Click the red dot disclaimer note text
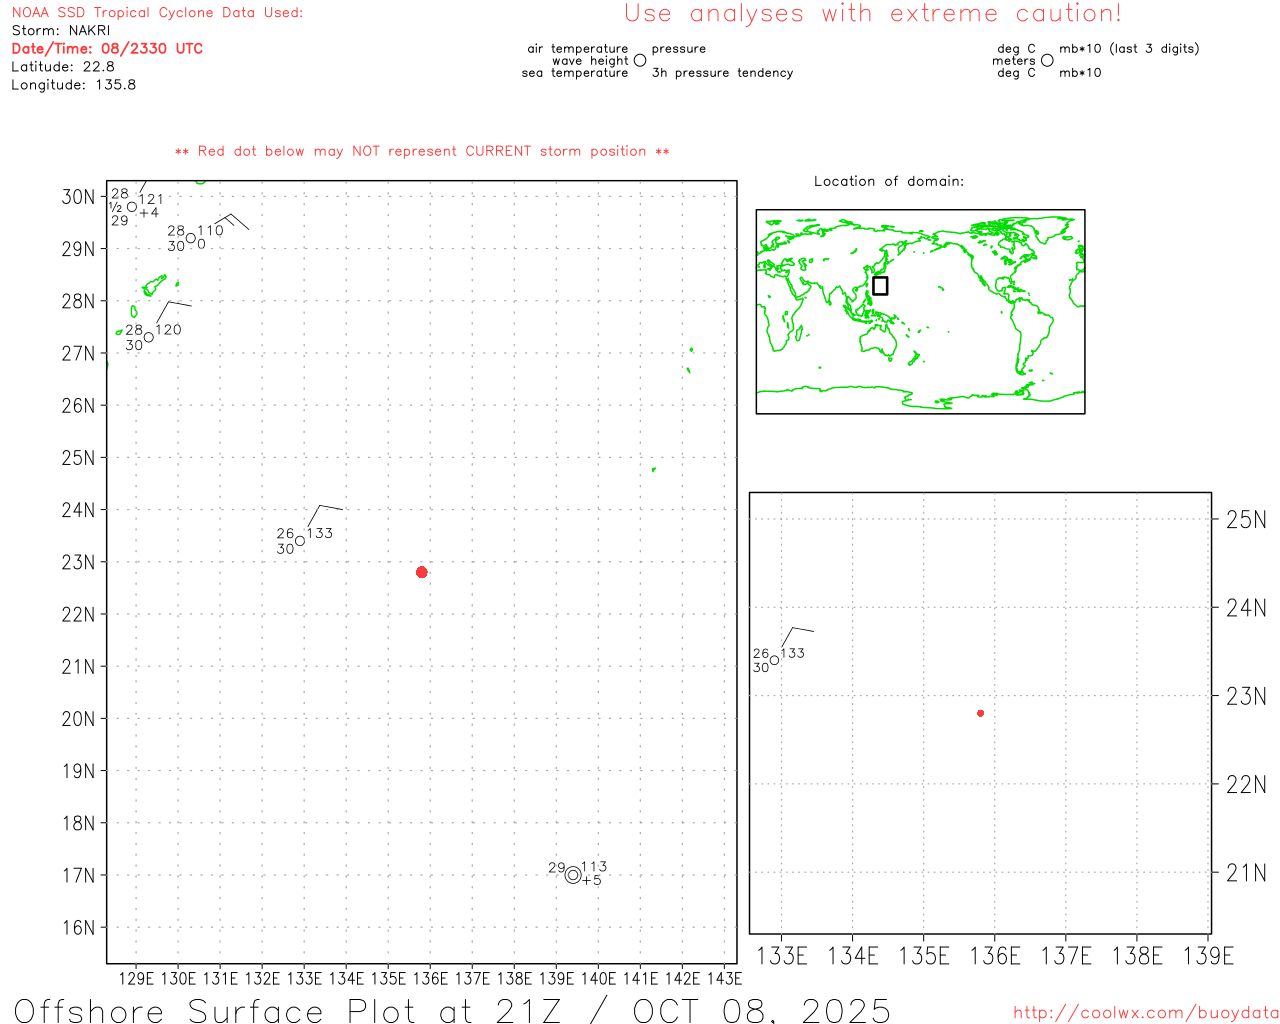Image resolution: width=1280 pixels, height=1024 pixels. pyautogui.click(x=422, y=151)
